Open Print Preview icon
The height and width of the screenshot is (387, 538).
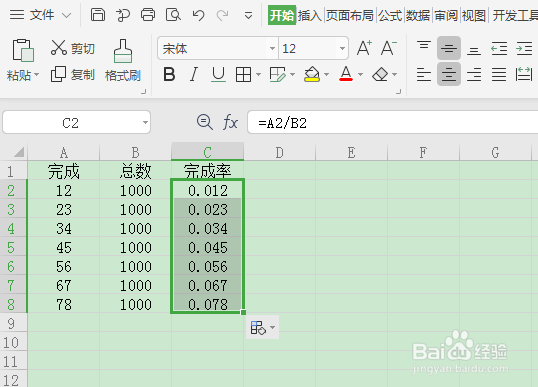173,15
